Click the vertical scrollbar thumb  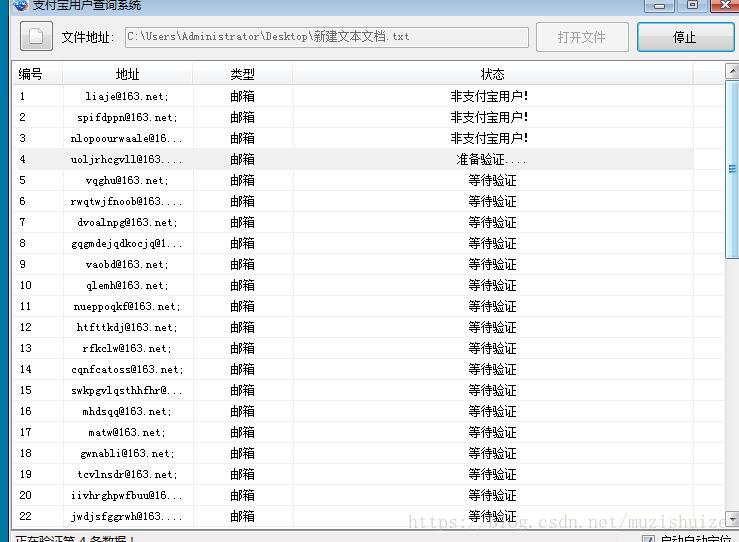tap(732, 169)
